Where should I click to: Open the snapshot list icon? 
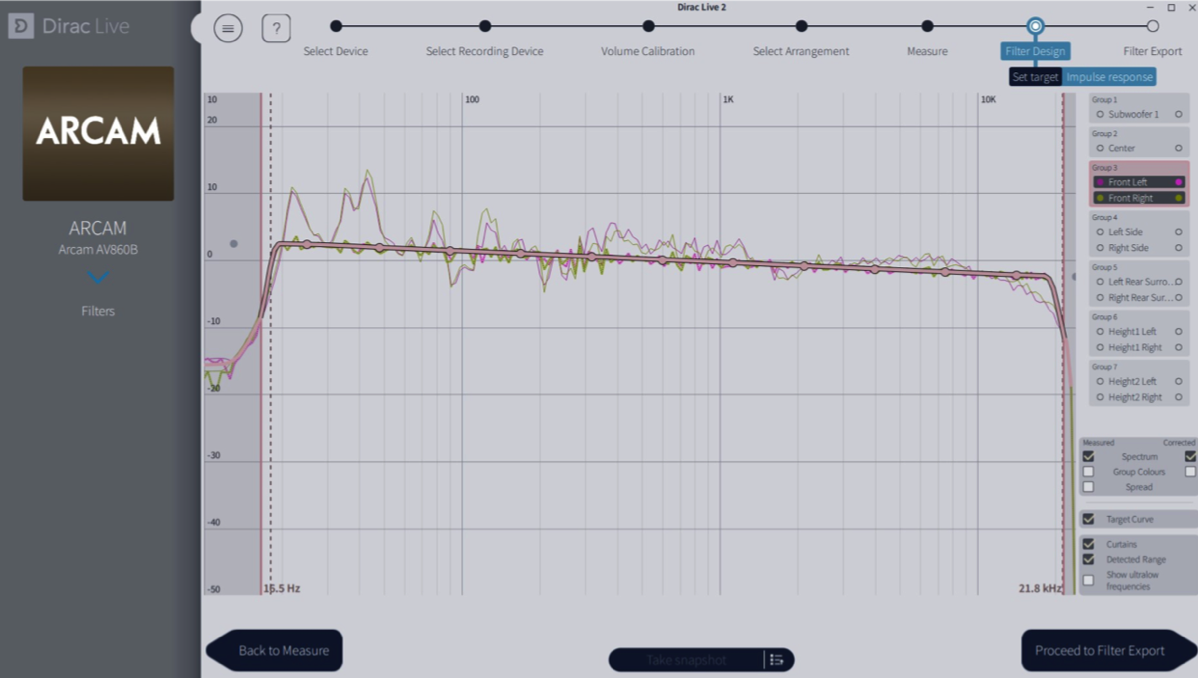(x=776, y=660)
